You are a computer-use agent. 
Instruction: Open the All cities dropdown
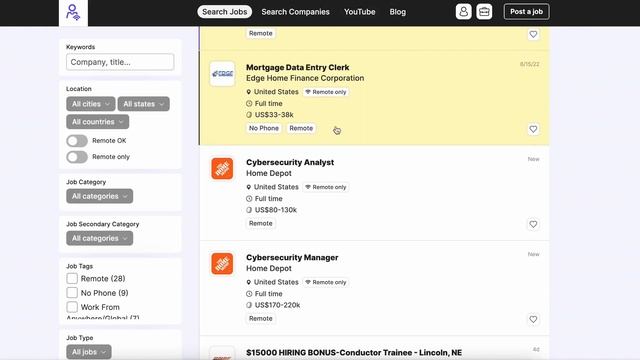point(91,104)
